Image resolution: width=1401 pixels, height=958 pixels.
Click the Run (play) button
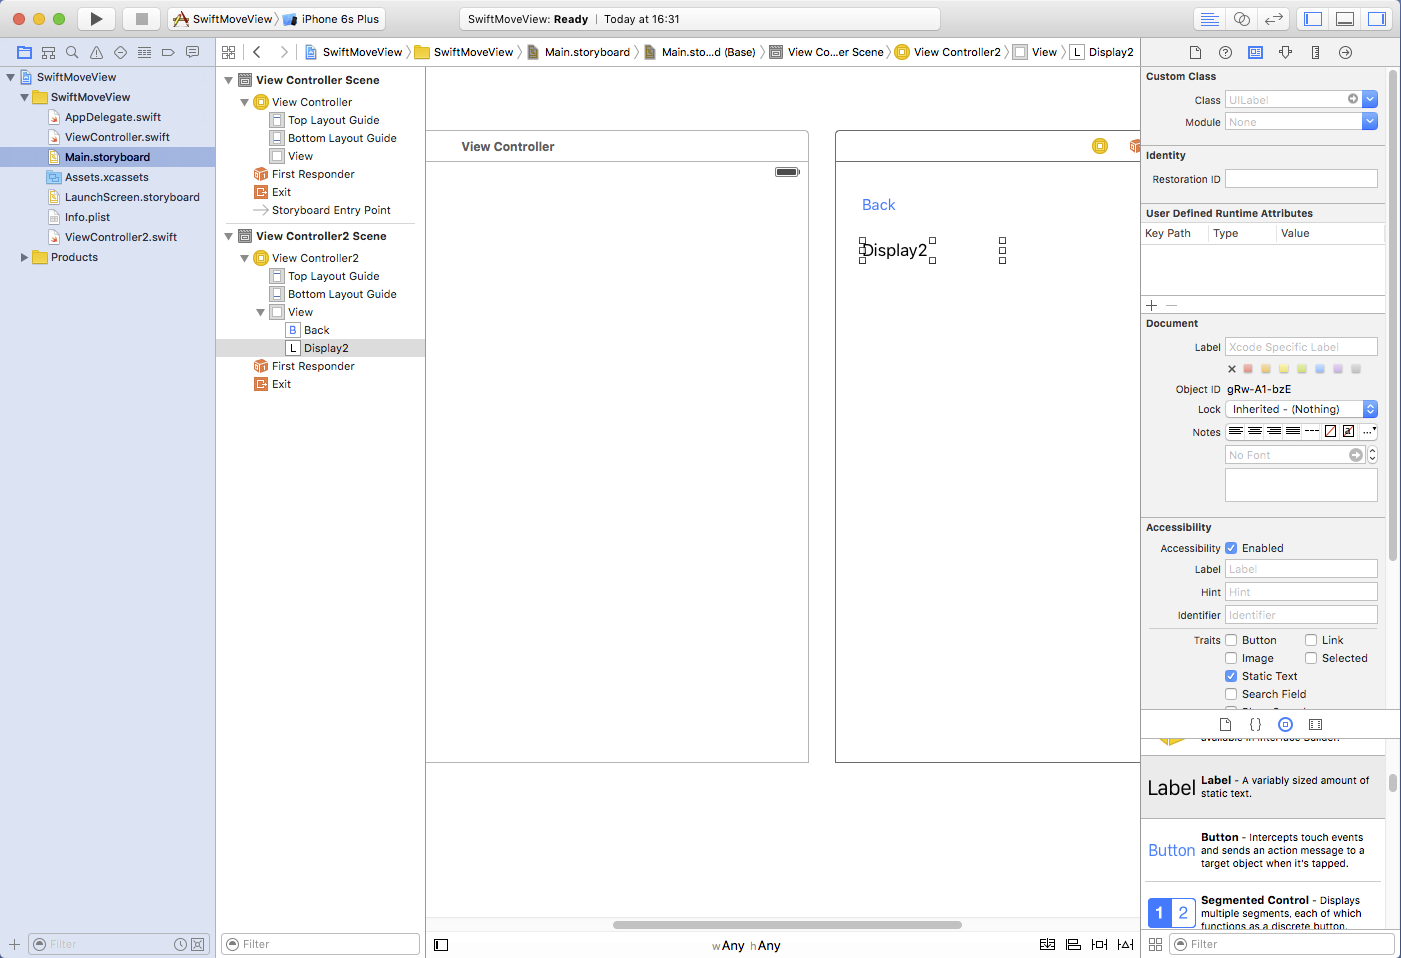pos(96,19)
